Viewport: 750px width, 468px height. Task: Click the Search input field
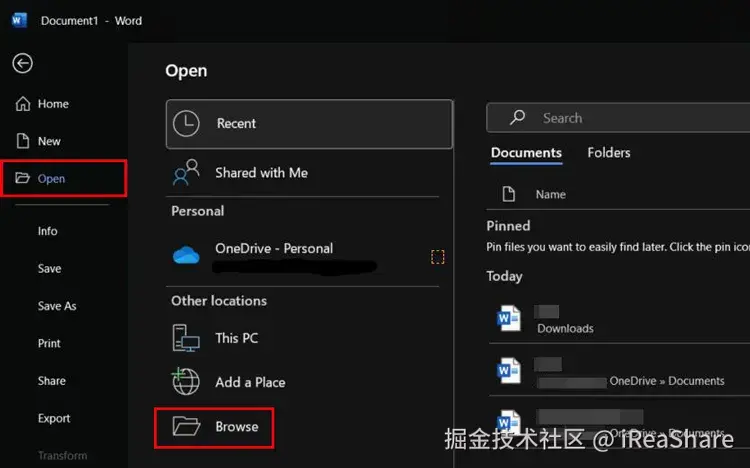coord(618,118)
